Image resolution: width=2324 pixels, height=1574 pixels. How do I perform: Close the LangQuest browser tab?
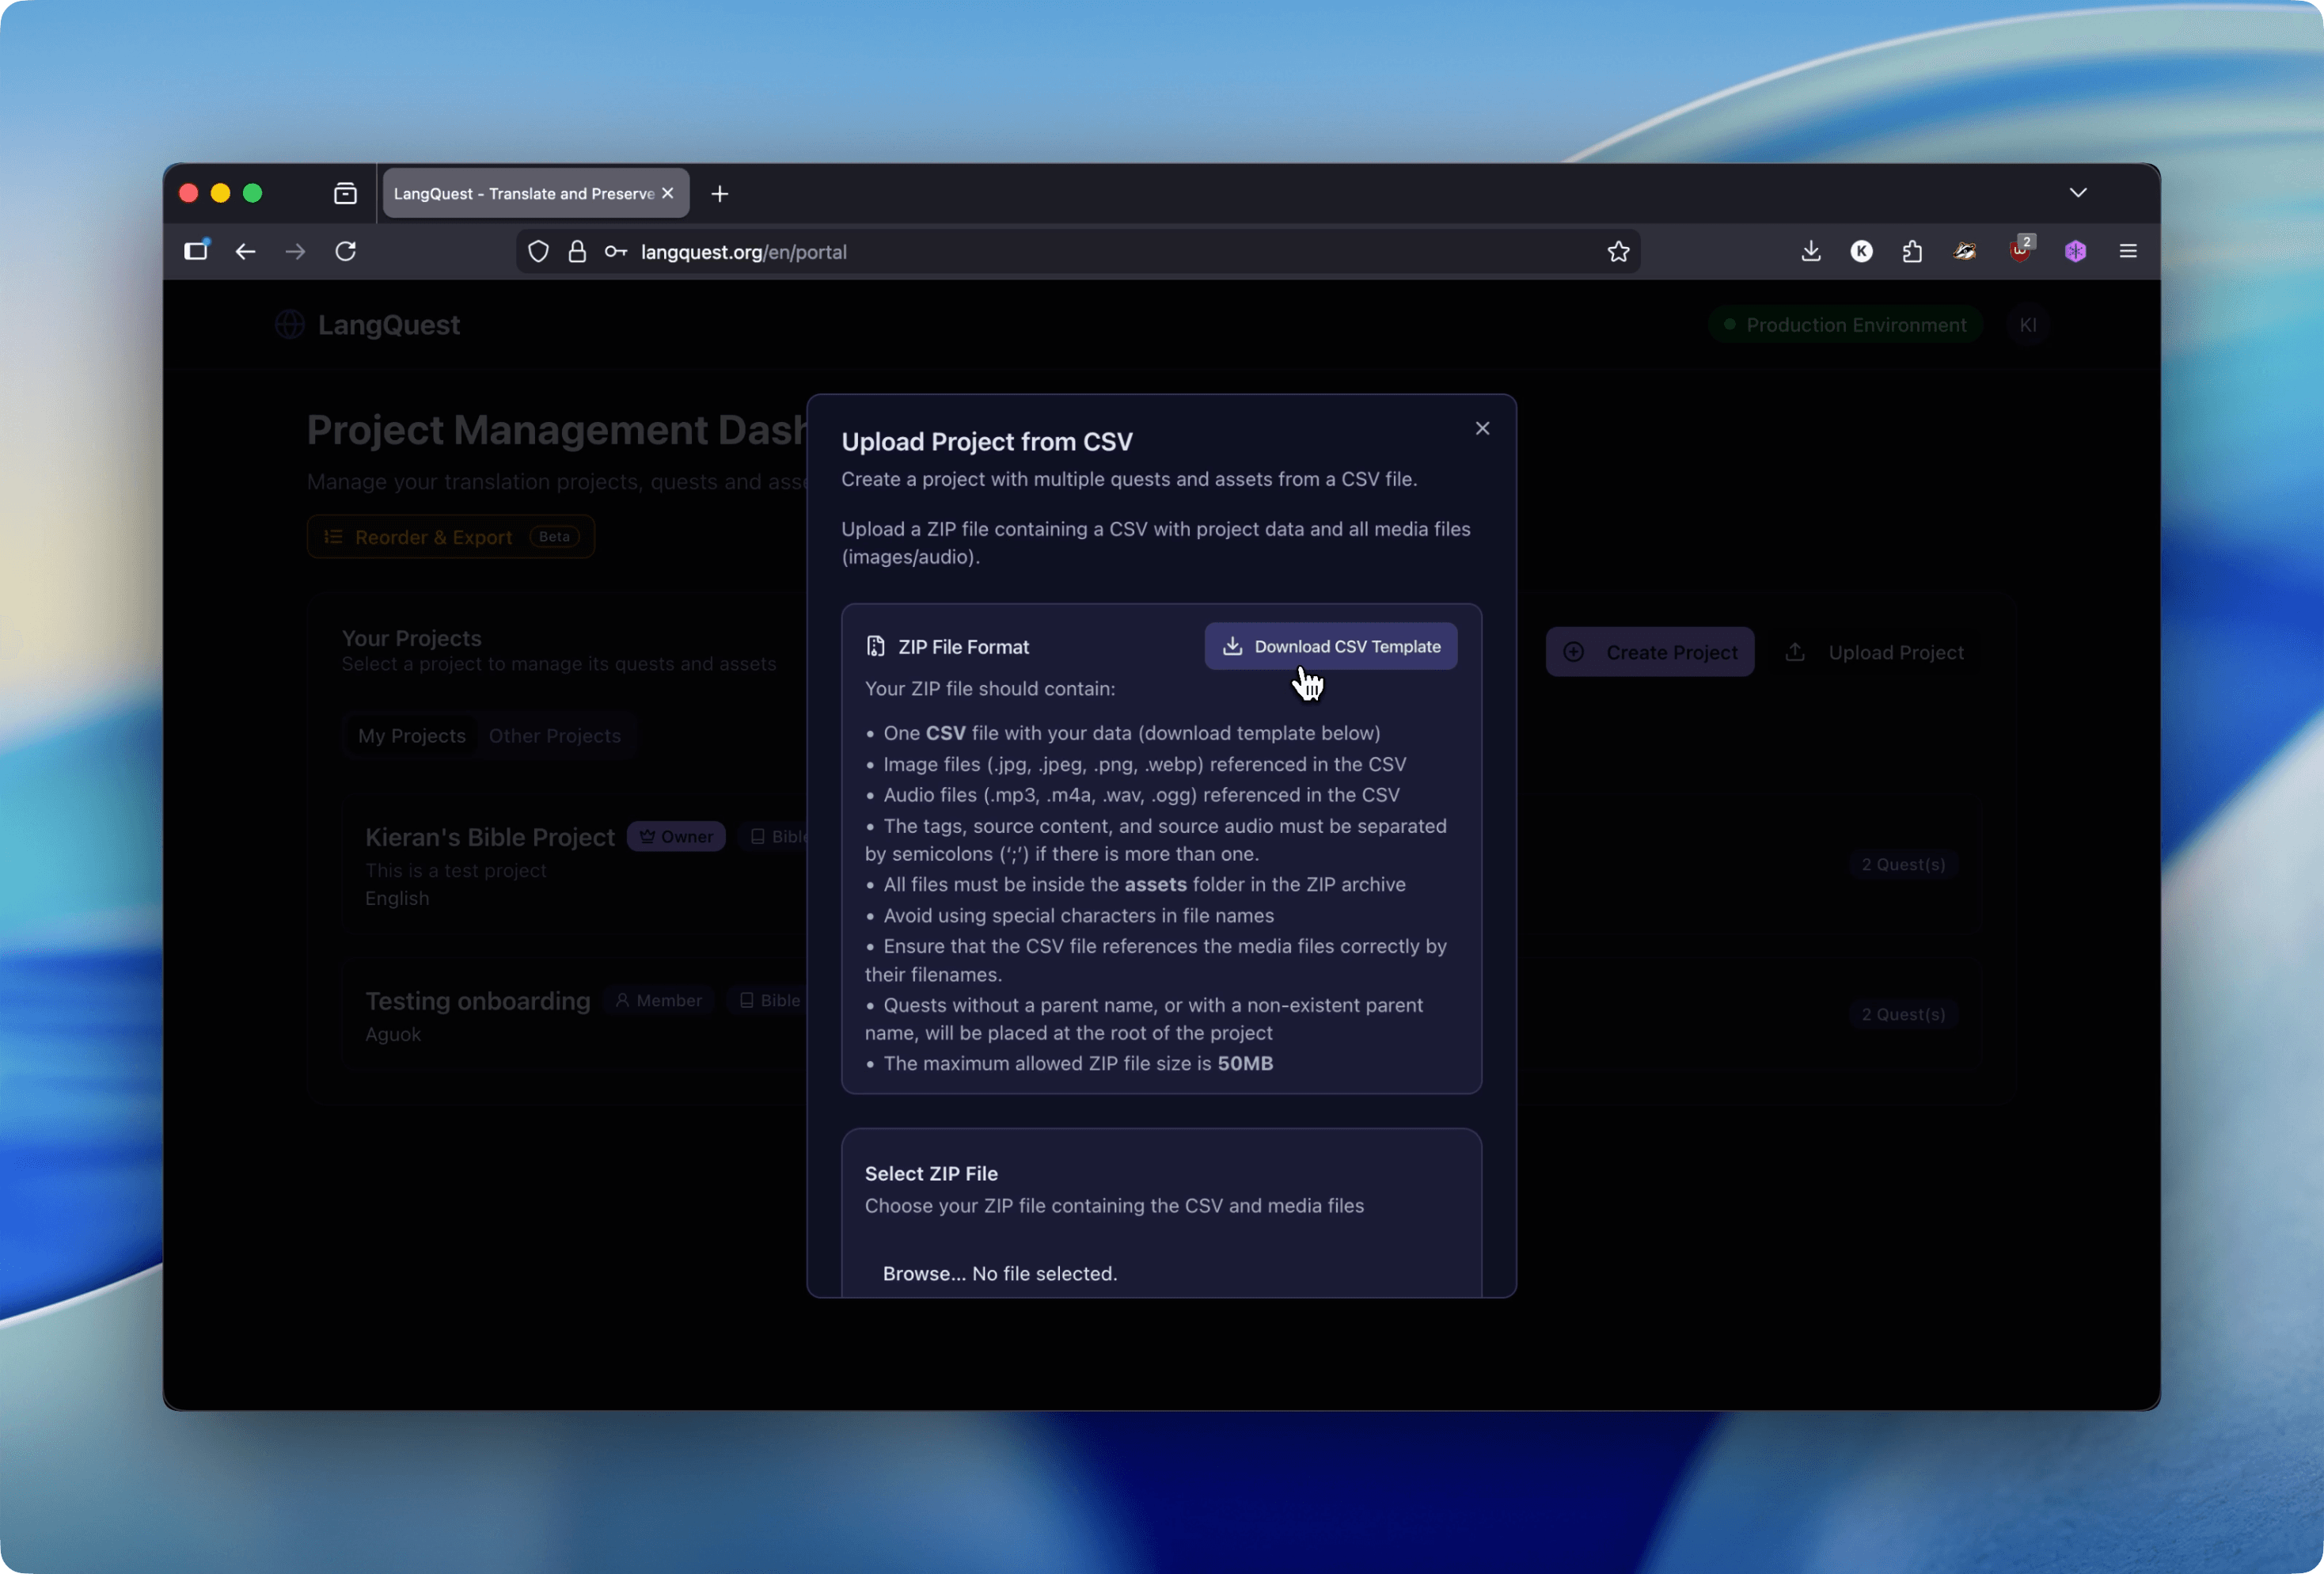668,193
